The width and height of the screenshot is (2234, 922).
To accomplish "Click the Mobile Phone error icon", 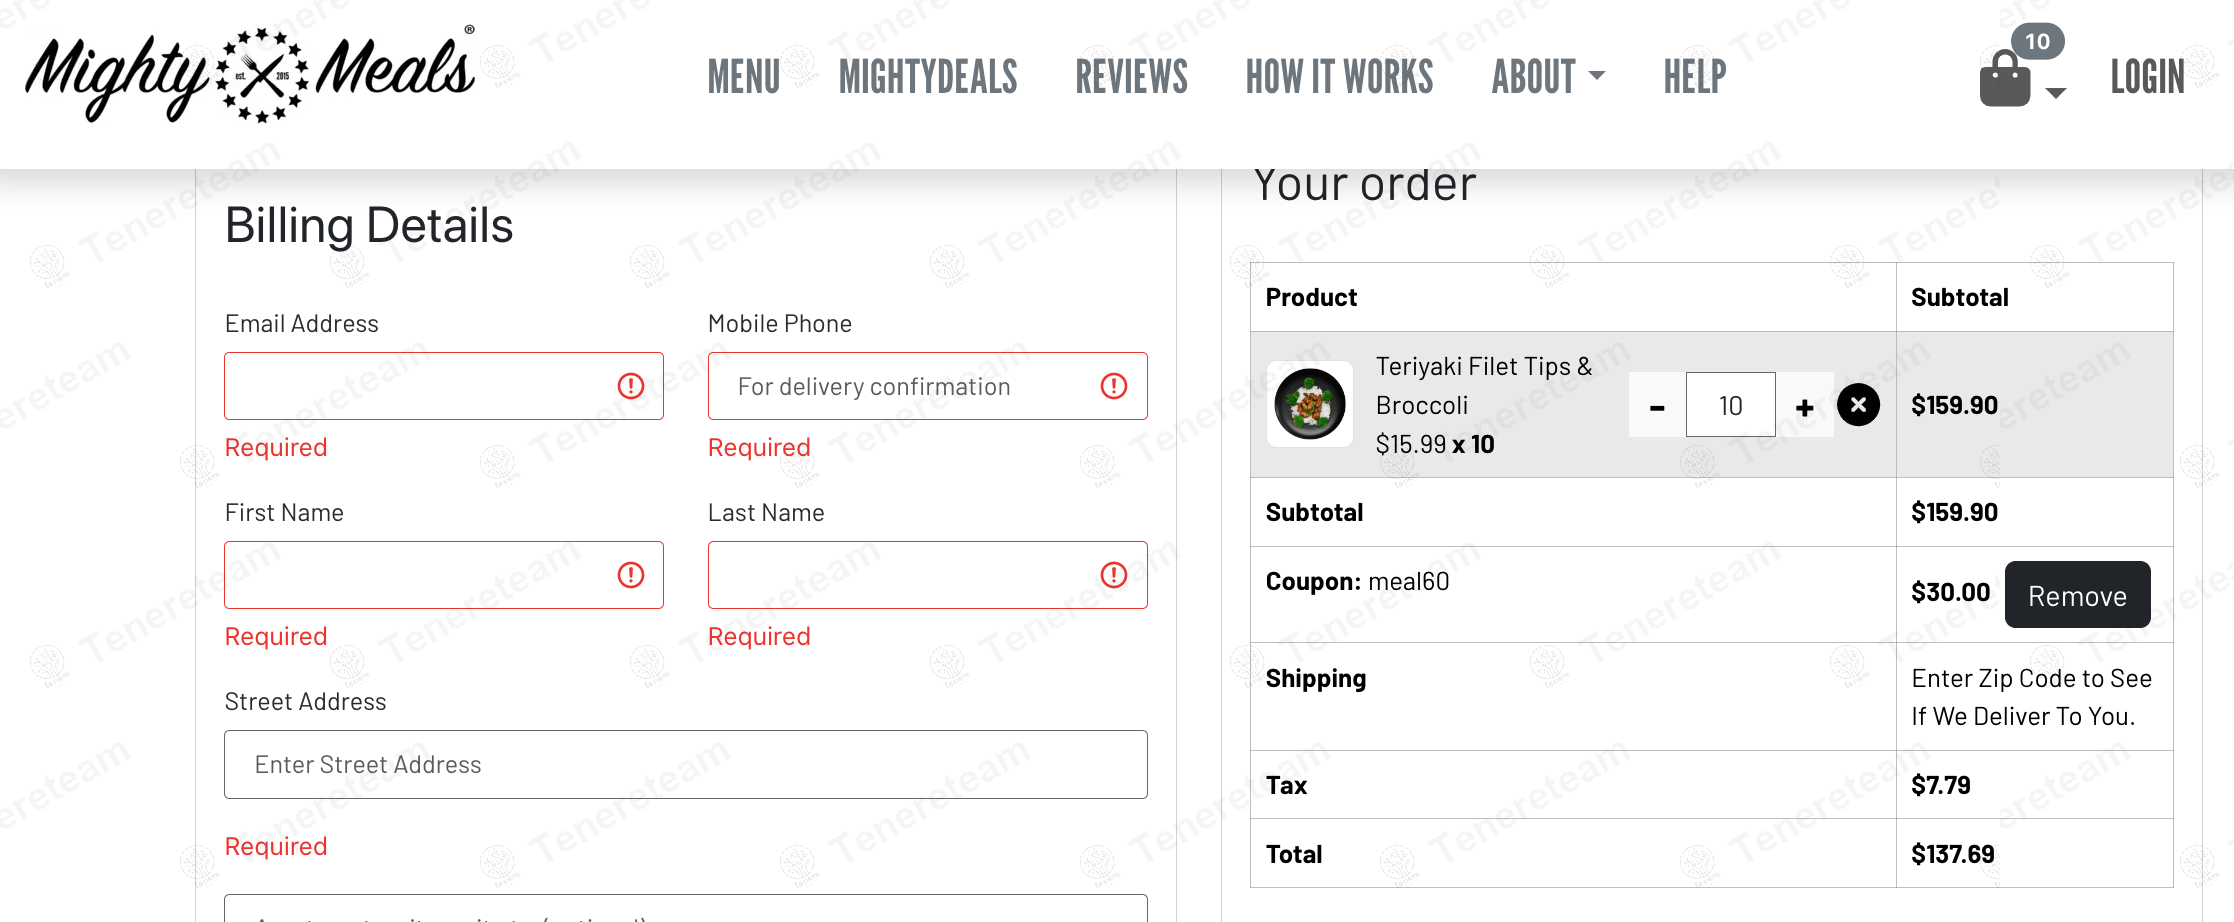I will (1114, 386).
